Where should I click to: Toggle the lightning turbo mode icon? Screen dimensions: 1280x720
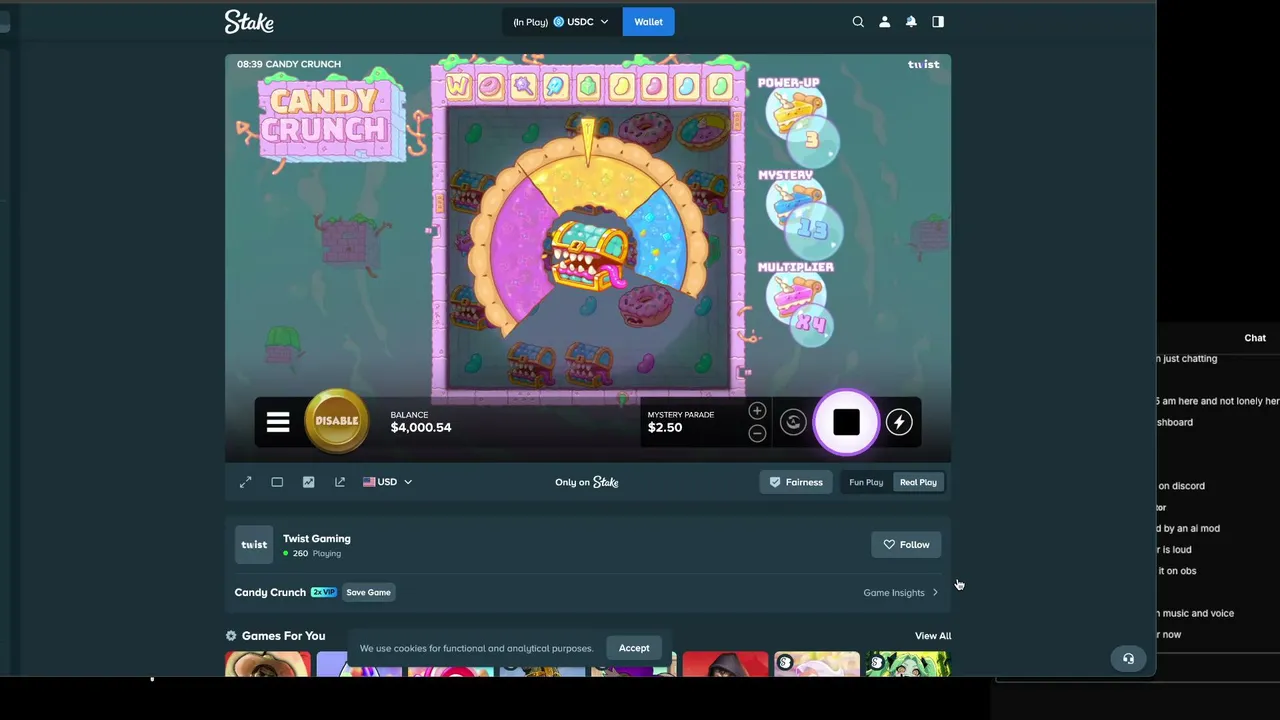[x=899, y=422]
